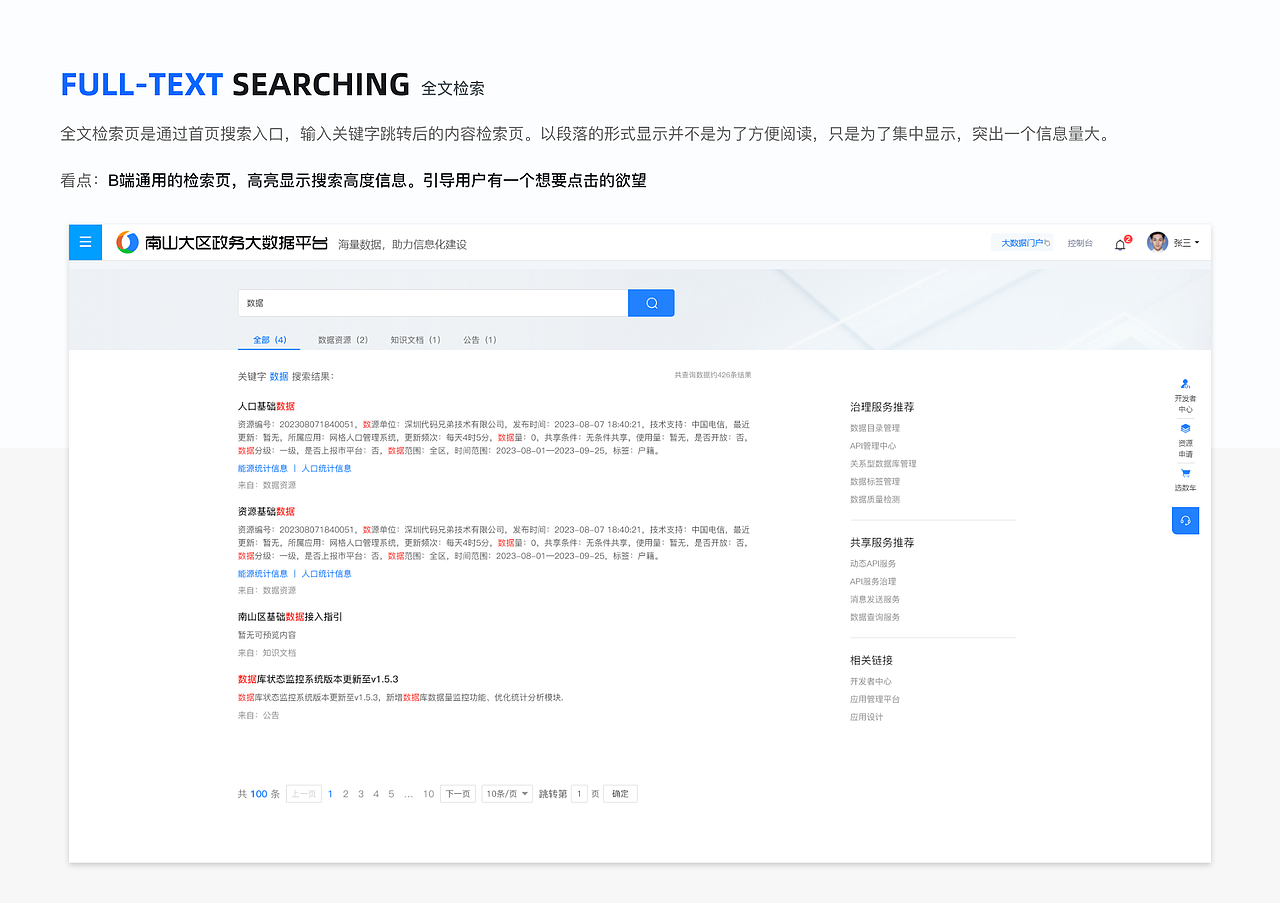This screenshot has width=1280, height=903.
Task: Open 开发者中心 under 相关链接
Action: click(871, 682)
